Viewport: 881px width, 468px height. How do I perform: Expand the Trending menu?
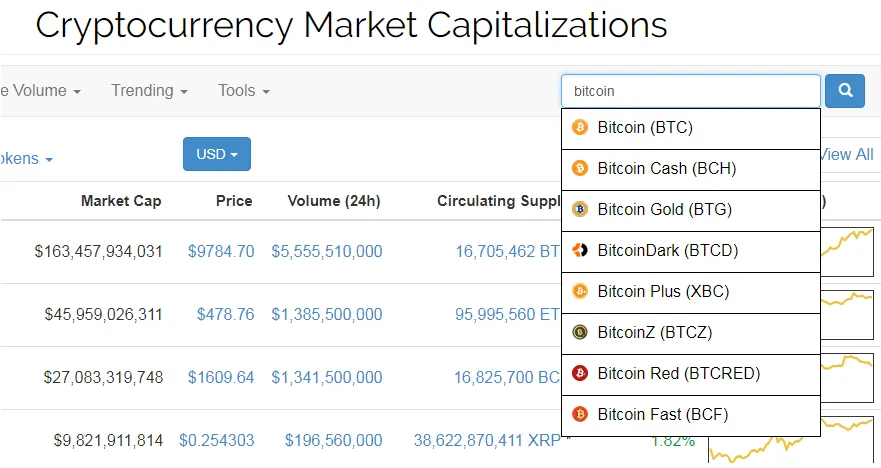[149, 90]
